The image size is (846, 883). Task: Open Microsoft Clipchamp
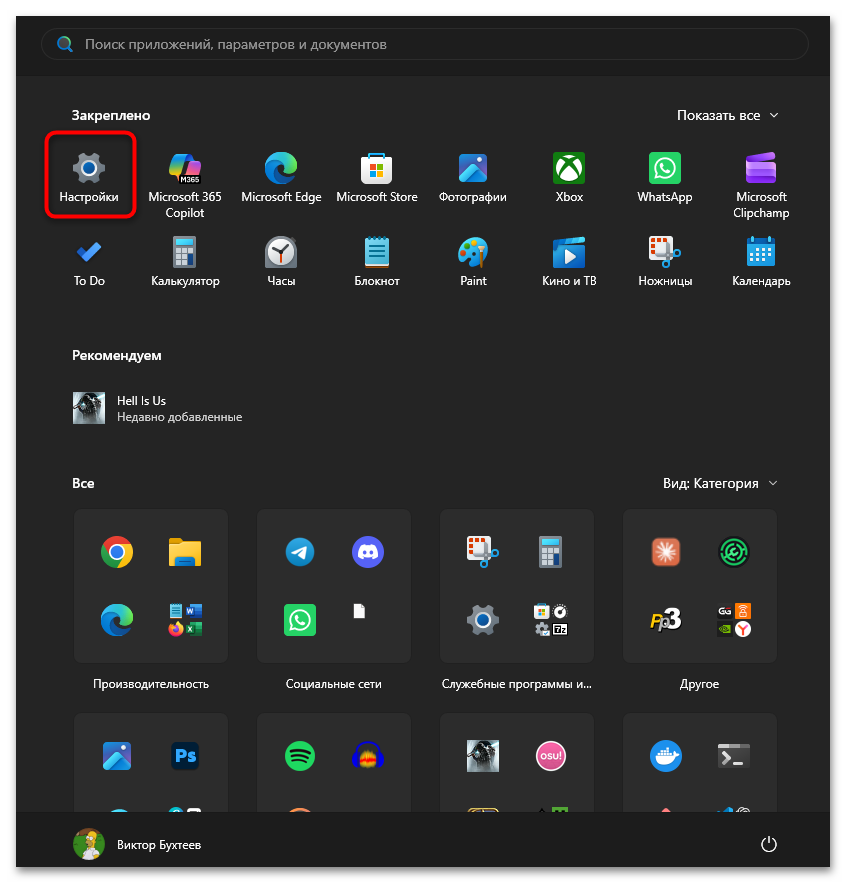[x=761, y=185]
